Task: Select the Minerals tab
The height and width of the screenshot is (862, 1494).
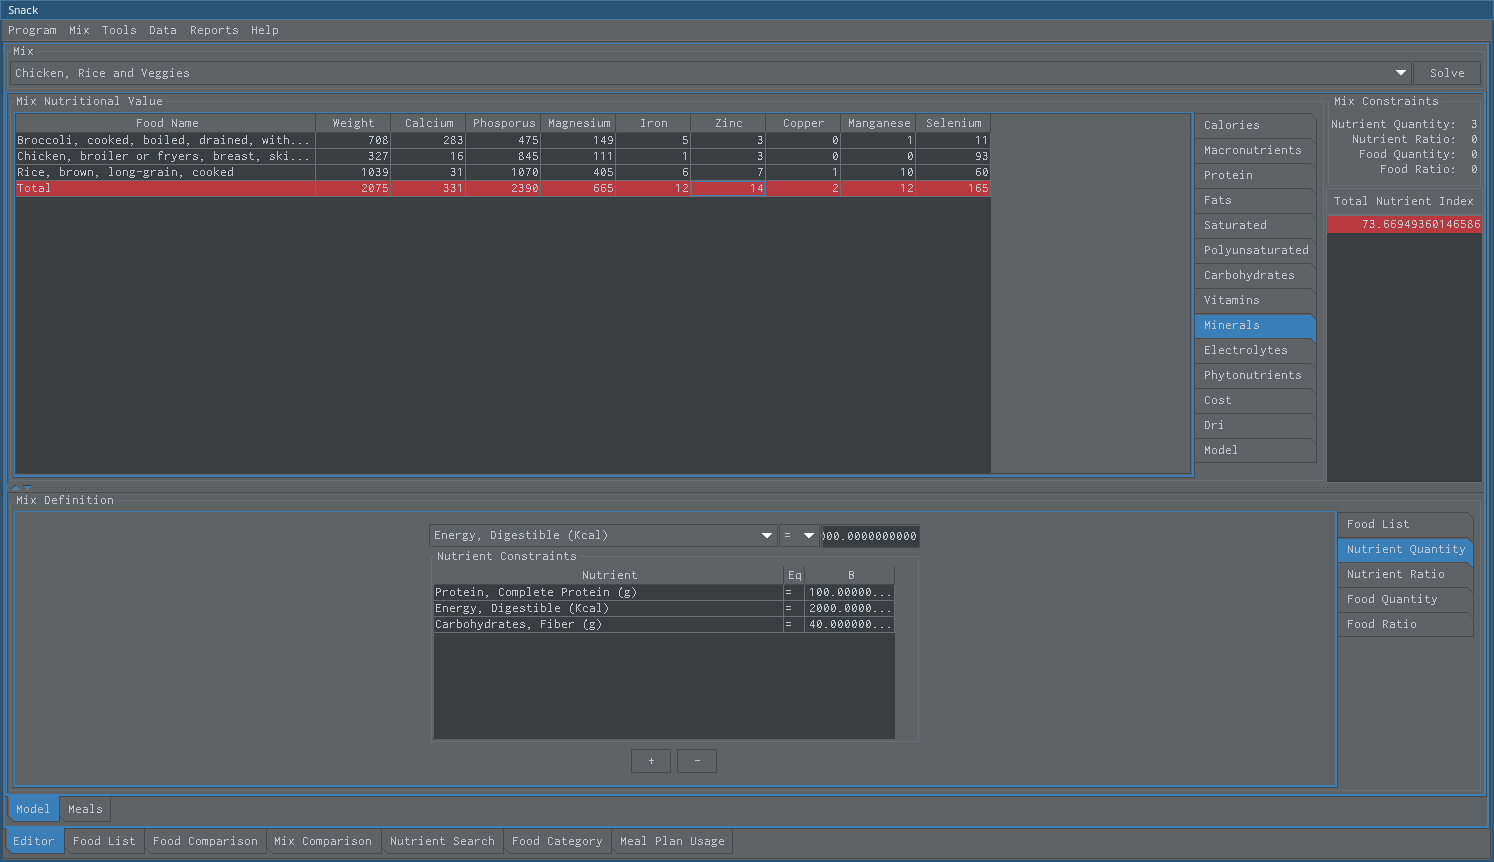Action: [x=1255, y=325]
